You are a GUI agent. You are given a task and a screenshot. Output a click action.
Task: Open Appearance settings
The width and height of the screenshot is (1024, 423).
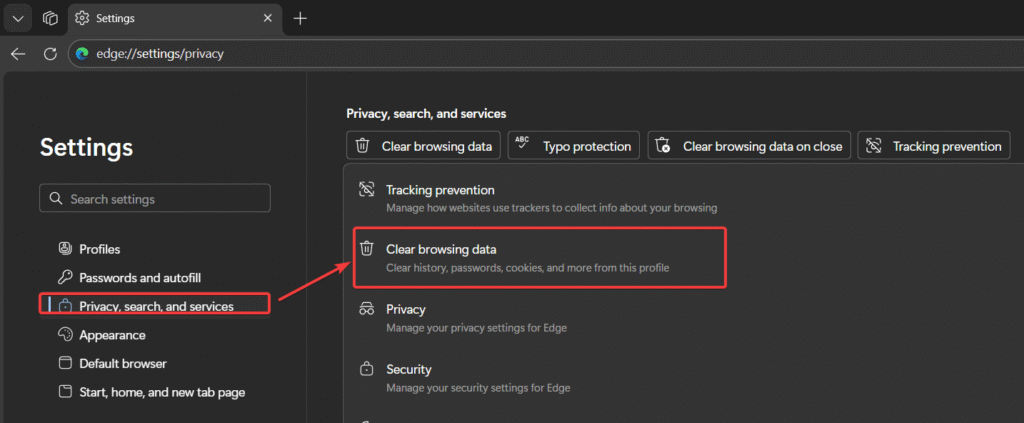click(112, 335)
